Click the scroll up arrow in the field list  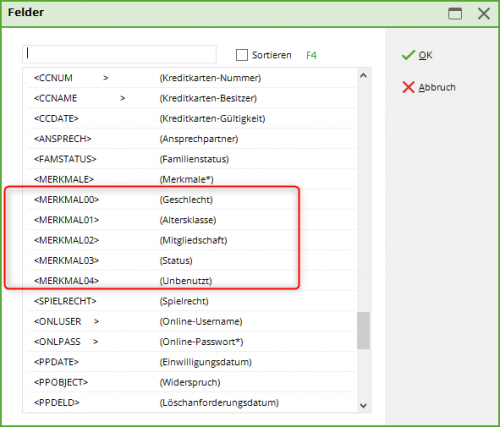click(363, 76)
